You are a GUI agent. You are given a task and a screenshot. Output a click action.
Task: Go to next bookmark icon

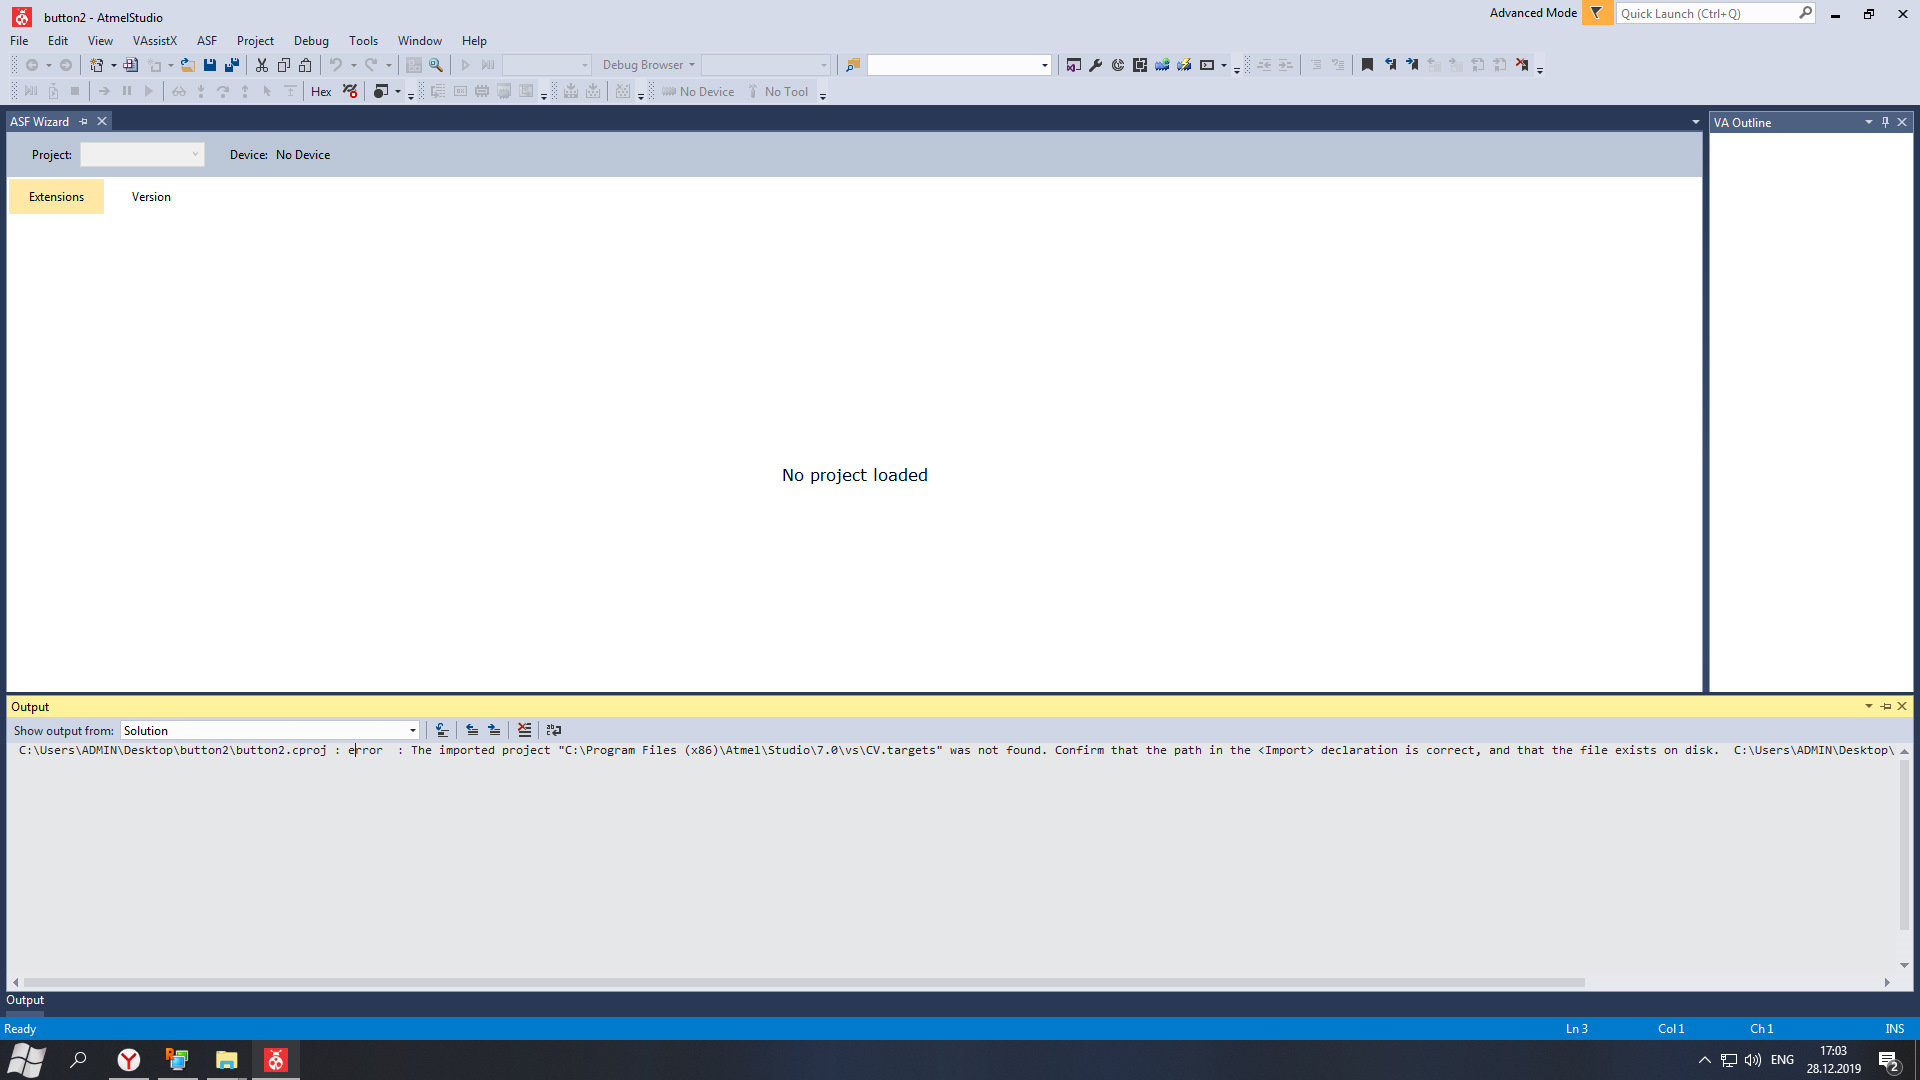click(1412, 65)
